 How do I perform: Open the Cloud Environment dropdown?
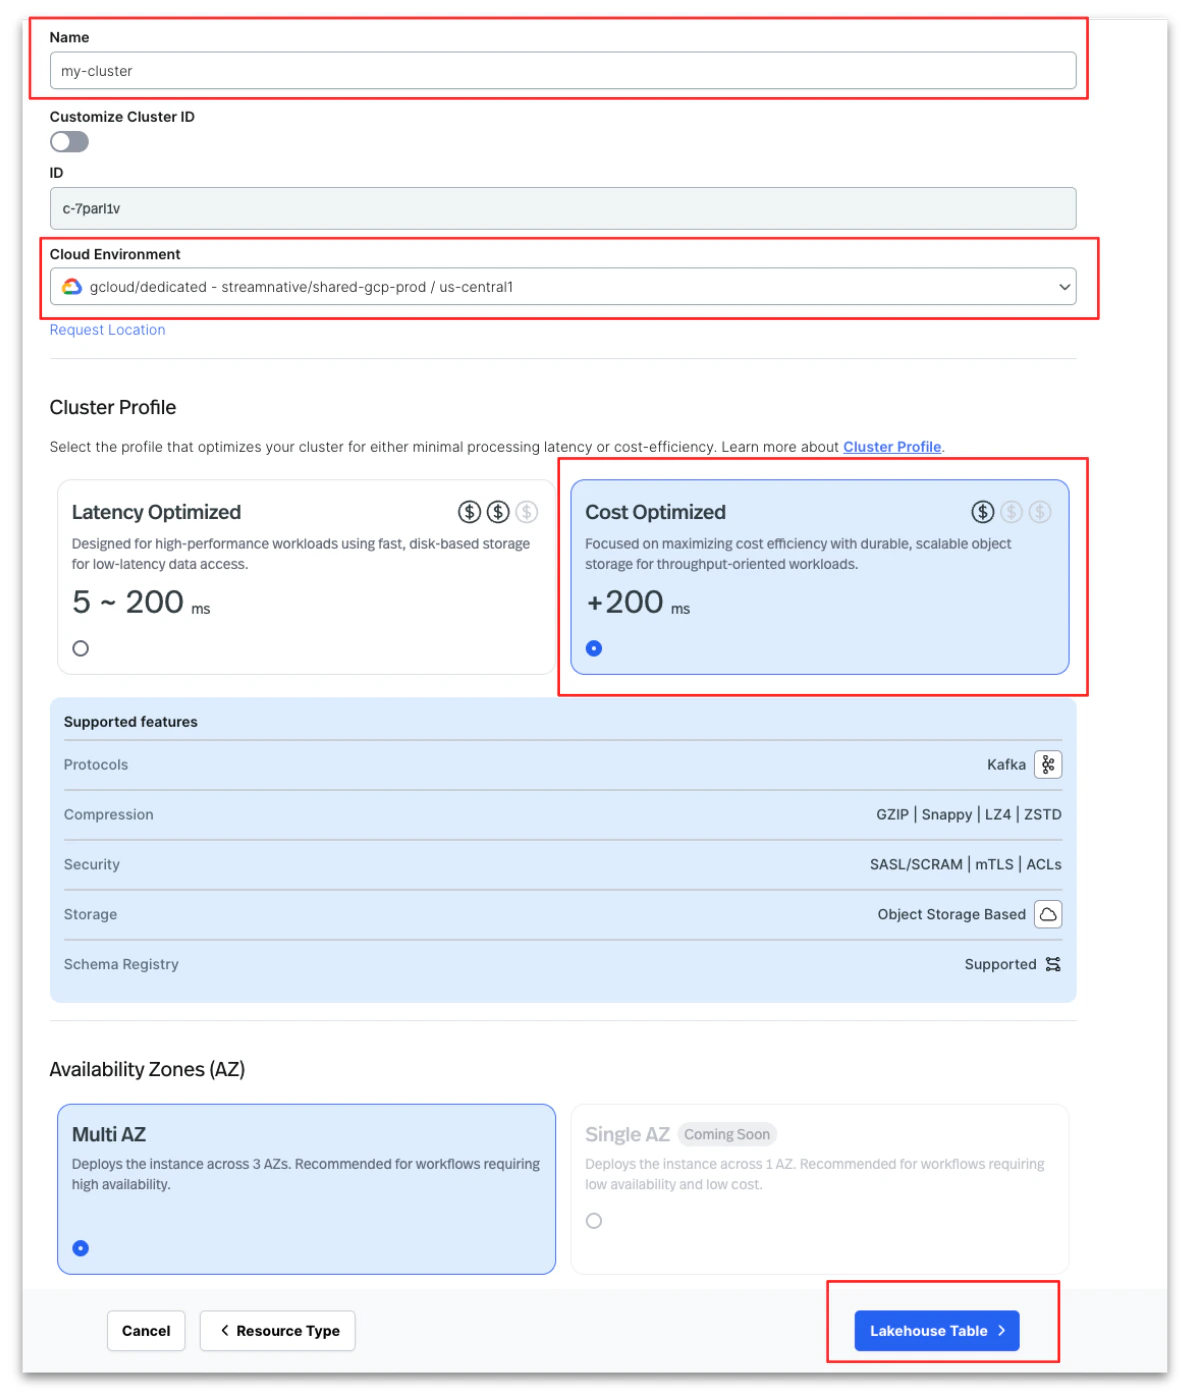tap(1063, 287)
